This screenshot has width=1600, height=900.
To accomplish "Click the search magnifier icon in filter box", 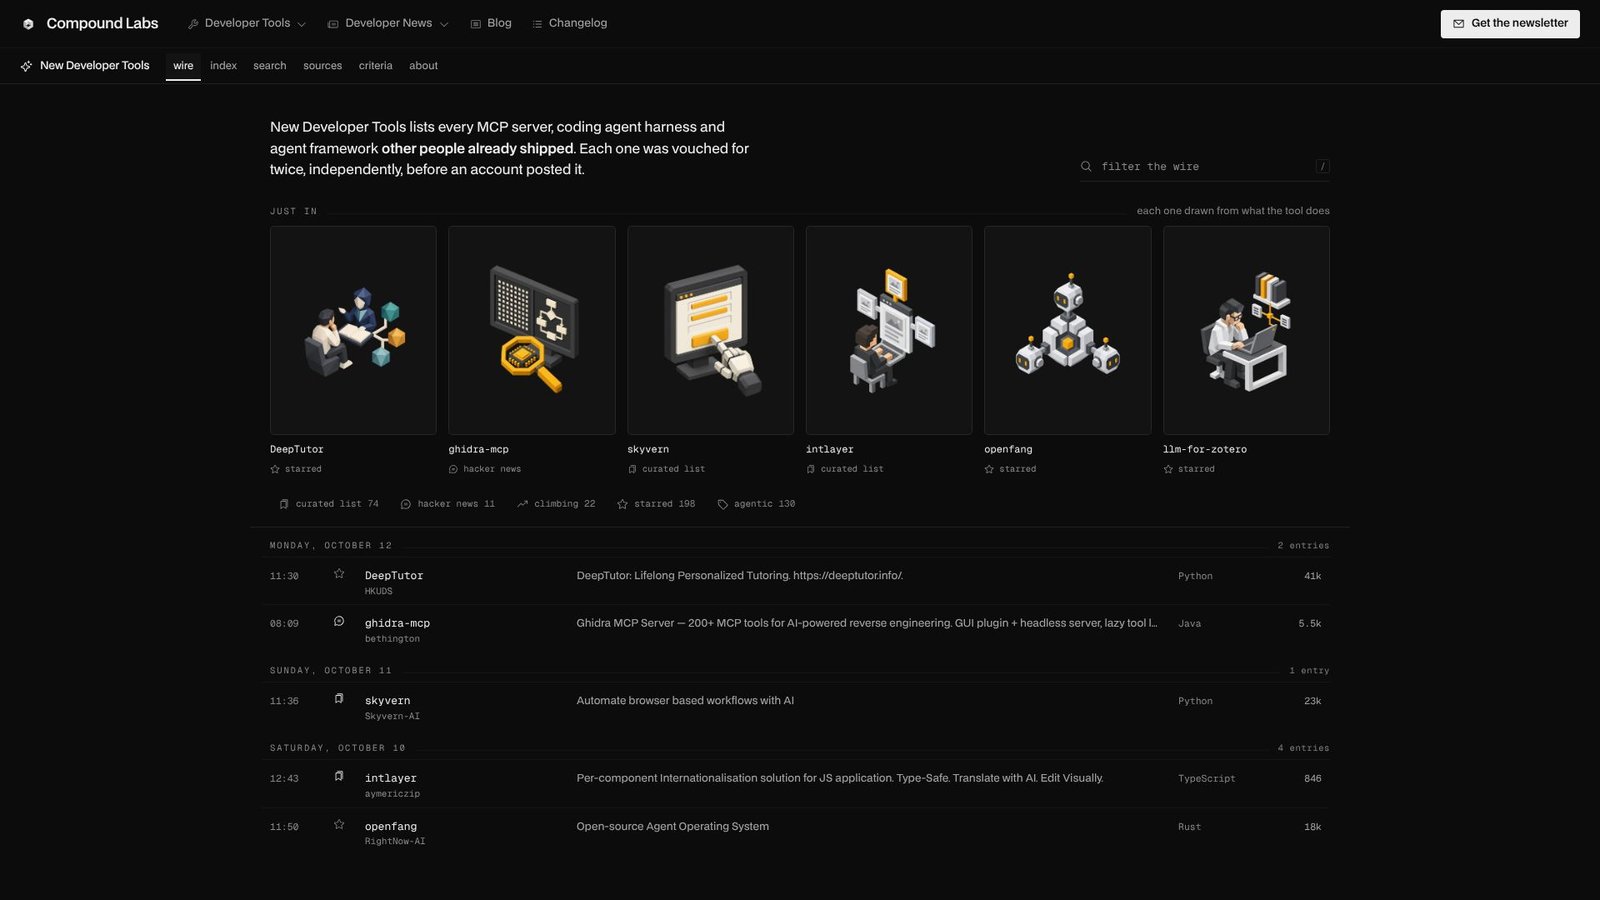I will 1086,167.
